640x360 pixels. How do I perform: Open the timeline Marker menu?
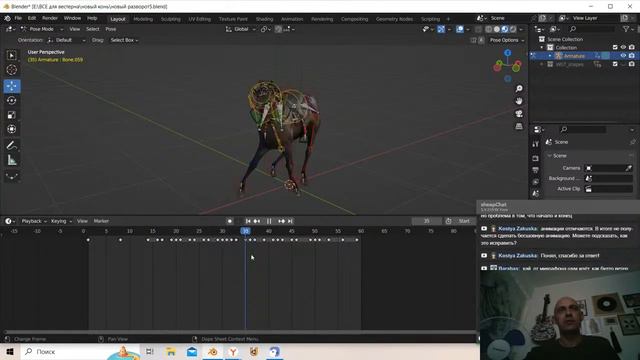[101, 221]
